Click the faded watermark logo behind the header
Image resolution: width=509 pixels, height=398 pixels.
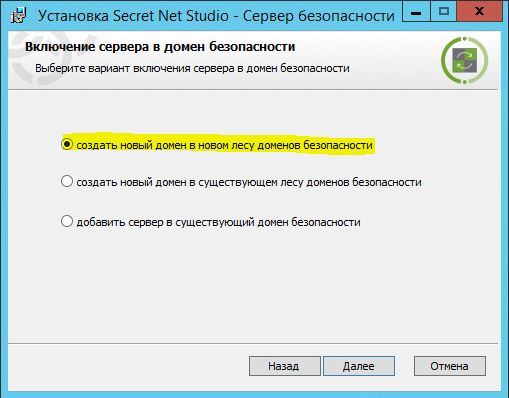click(40, 58)
